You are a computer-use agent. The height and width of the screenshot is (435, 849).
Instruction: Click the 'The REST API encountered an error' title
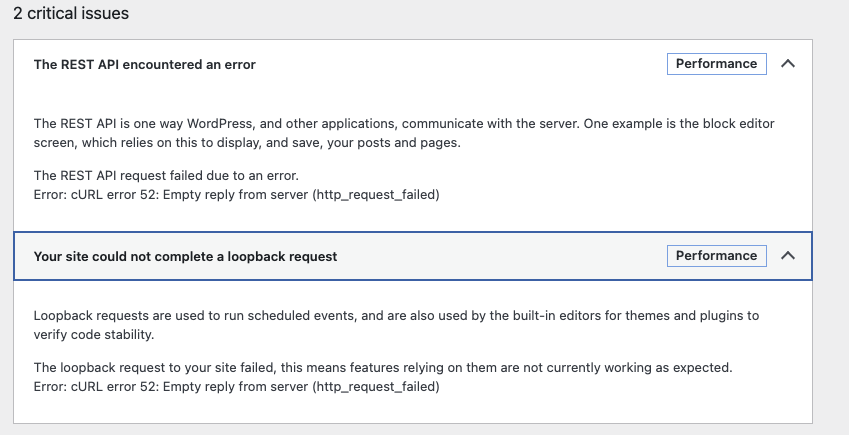[145, 64]
